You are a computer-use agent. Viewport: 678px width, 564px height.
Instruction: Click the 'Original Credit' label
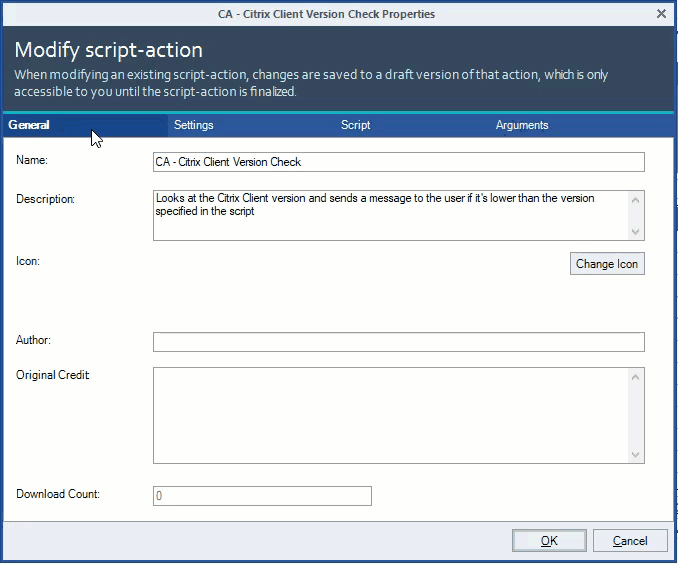click(52, 375)
